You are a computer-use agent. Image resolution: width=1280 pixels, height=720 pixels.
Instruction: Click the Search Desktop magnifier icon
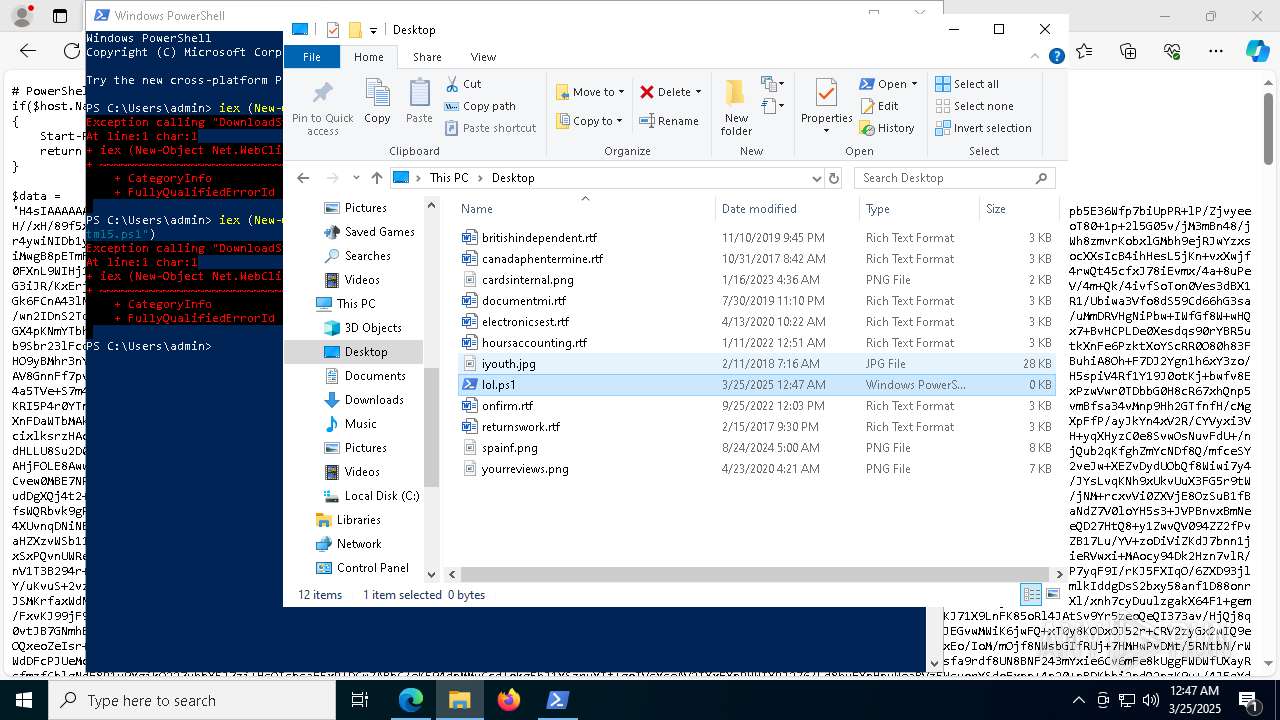(x=1041, y=178)
